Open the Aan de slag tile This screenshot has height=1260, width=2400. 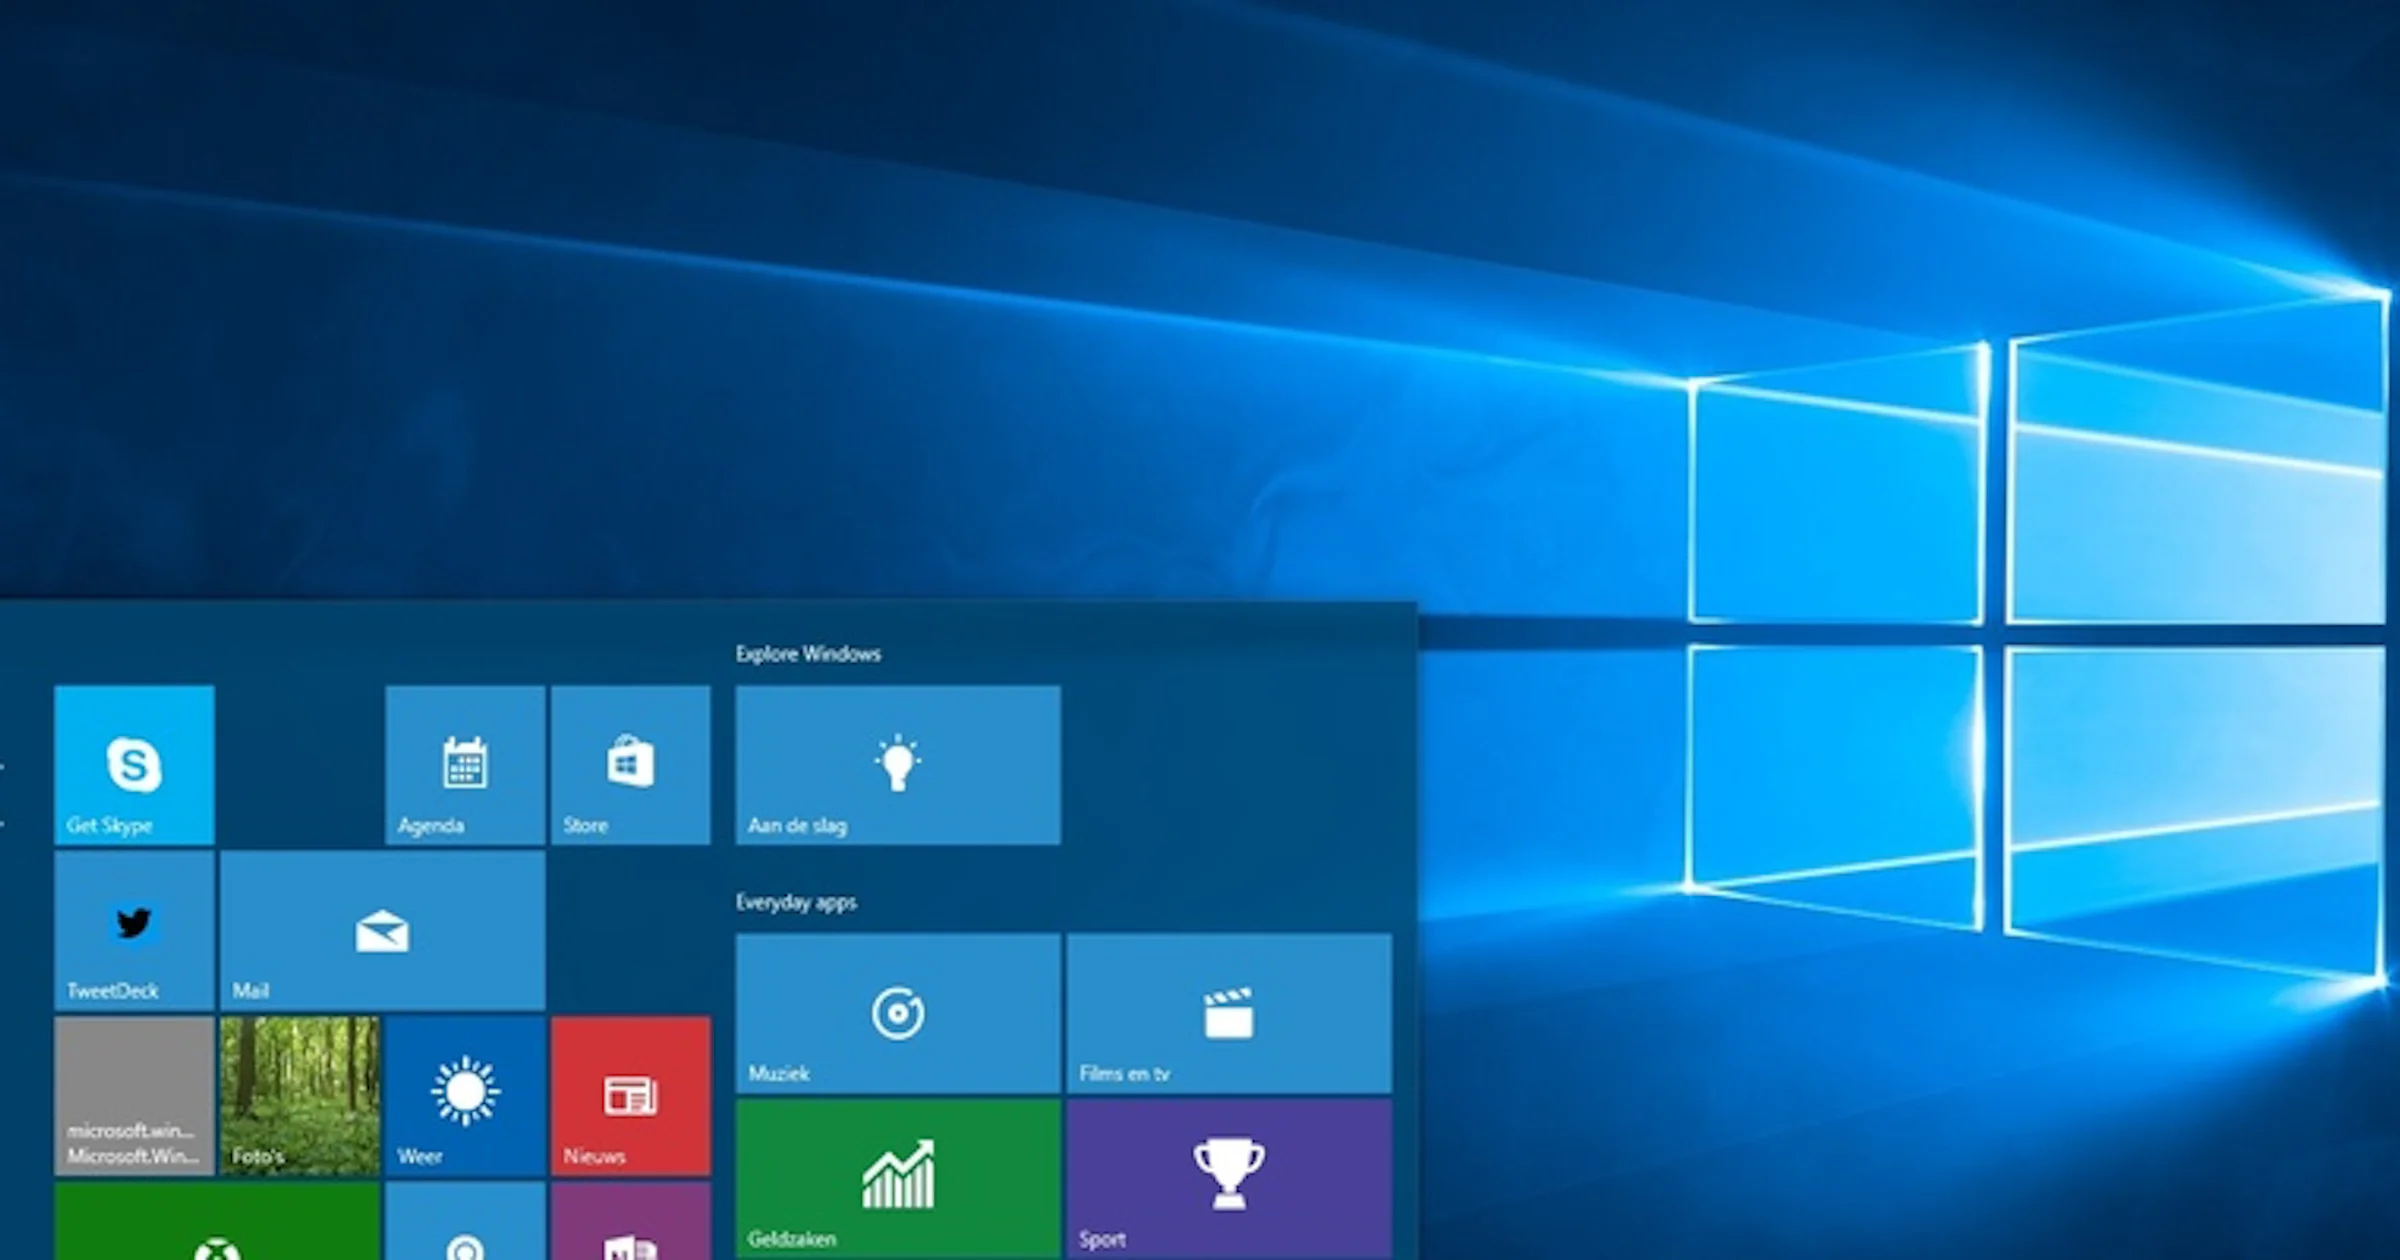click(898, 765)
